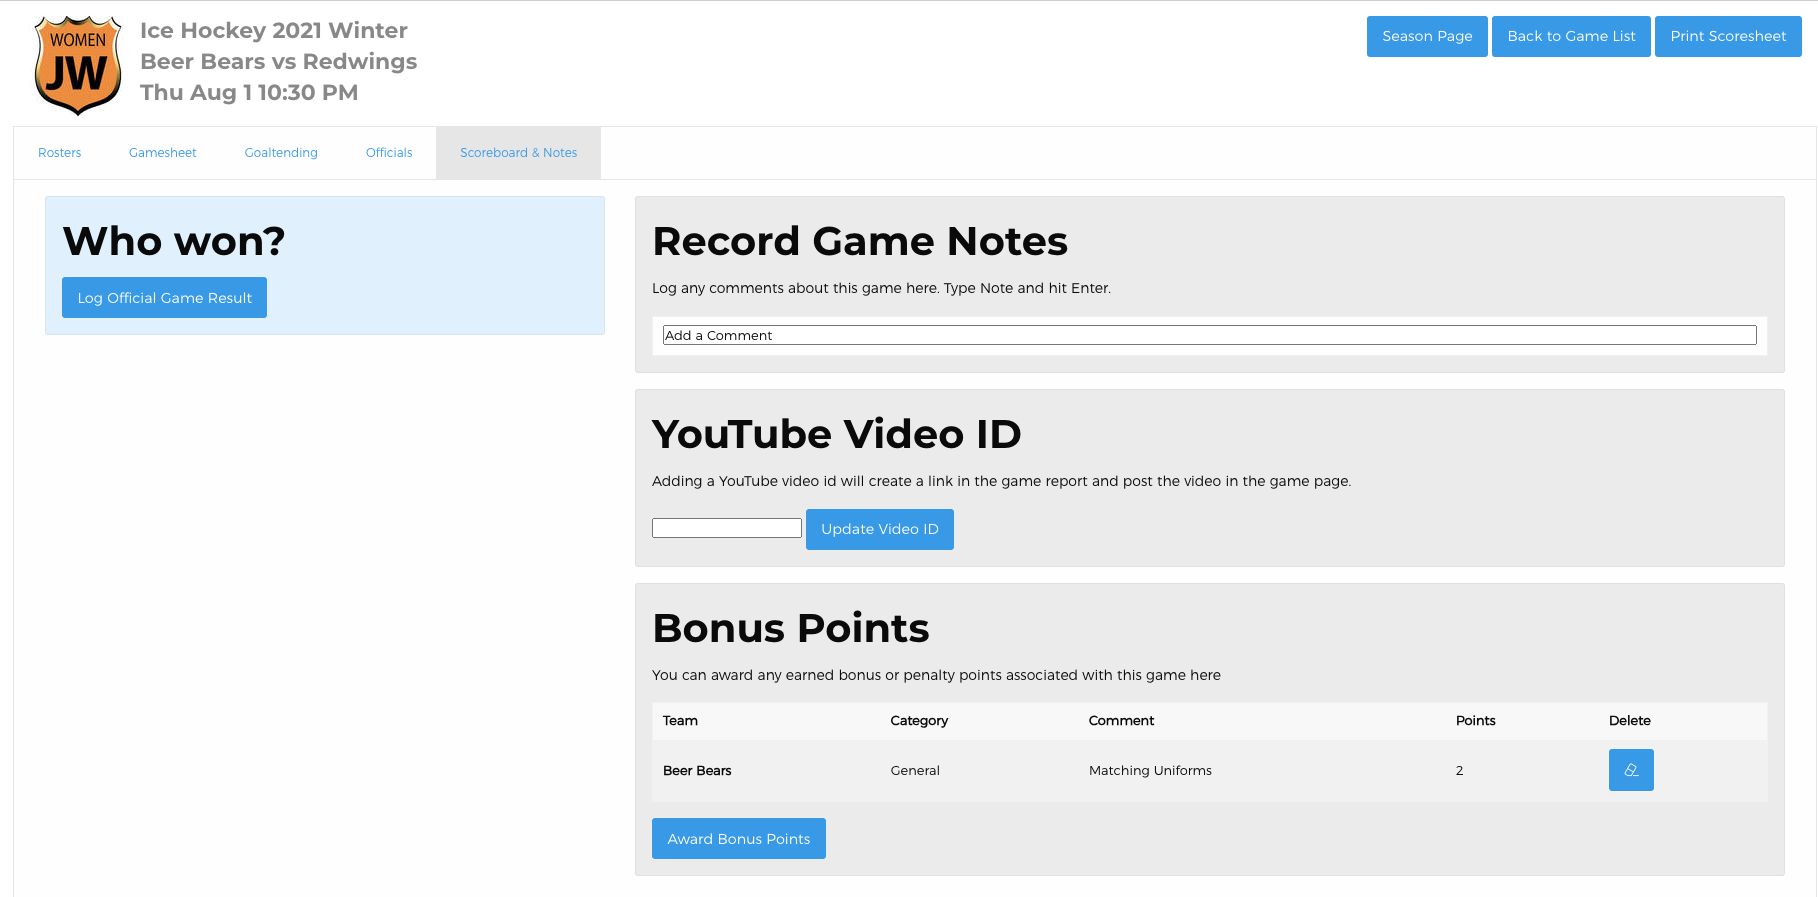1818x897 pixels.
Task: Click the Matching Uniforms comment cell
Action: click(x=1150, y=771)
